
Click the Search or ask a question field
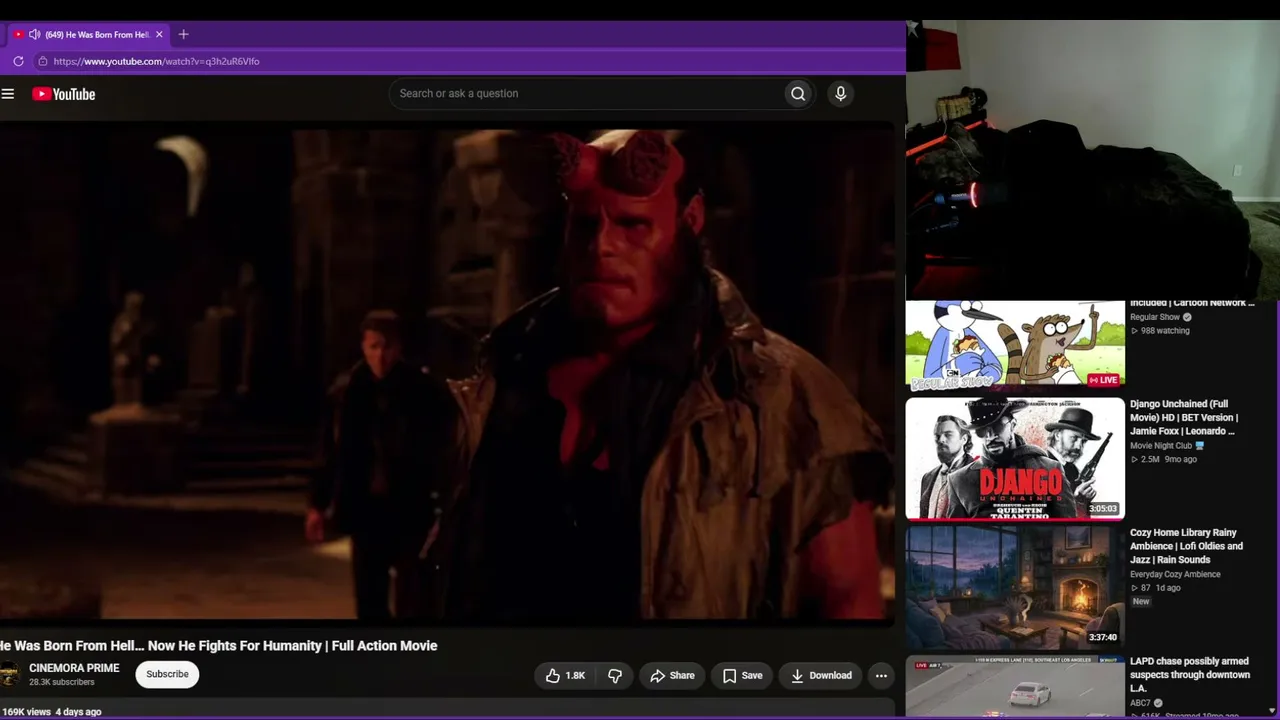coord(587,94)
